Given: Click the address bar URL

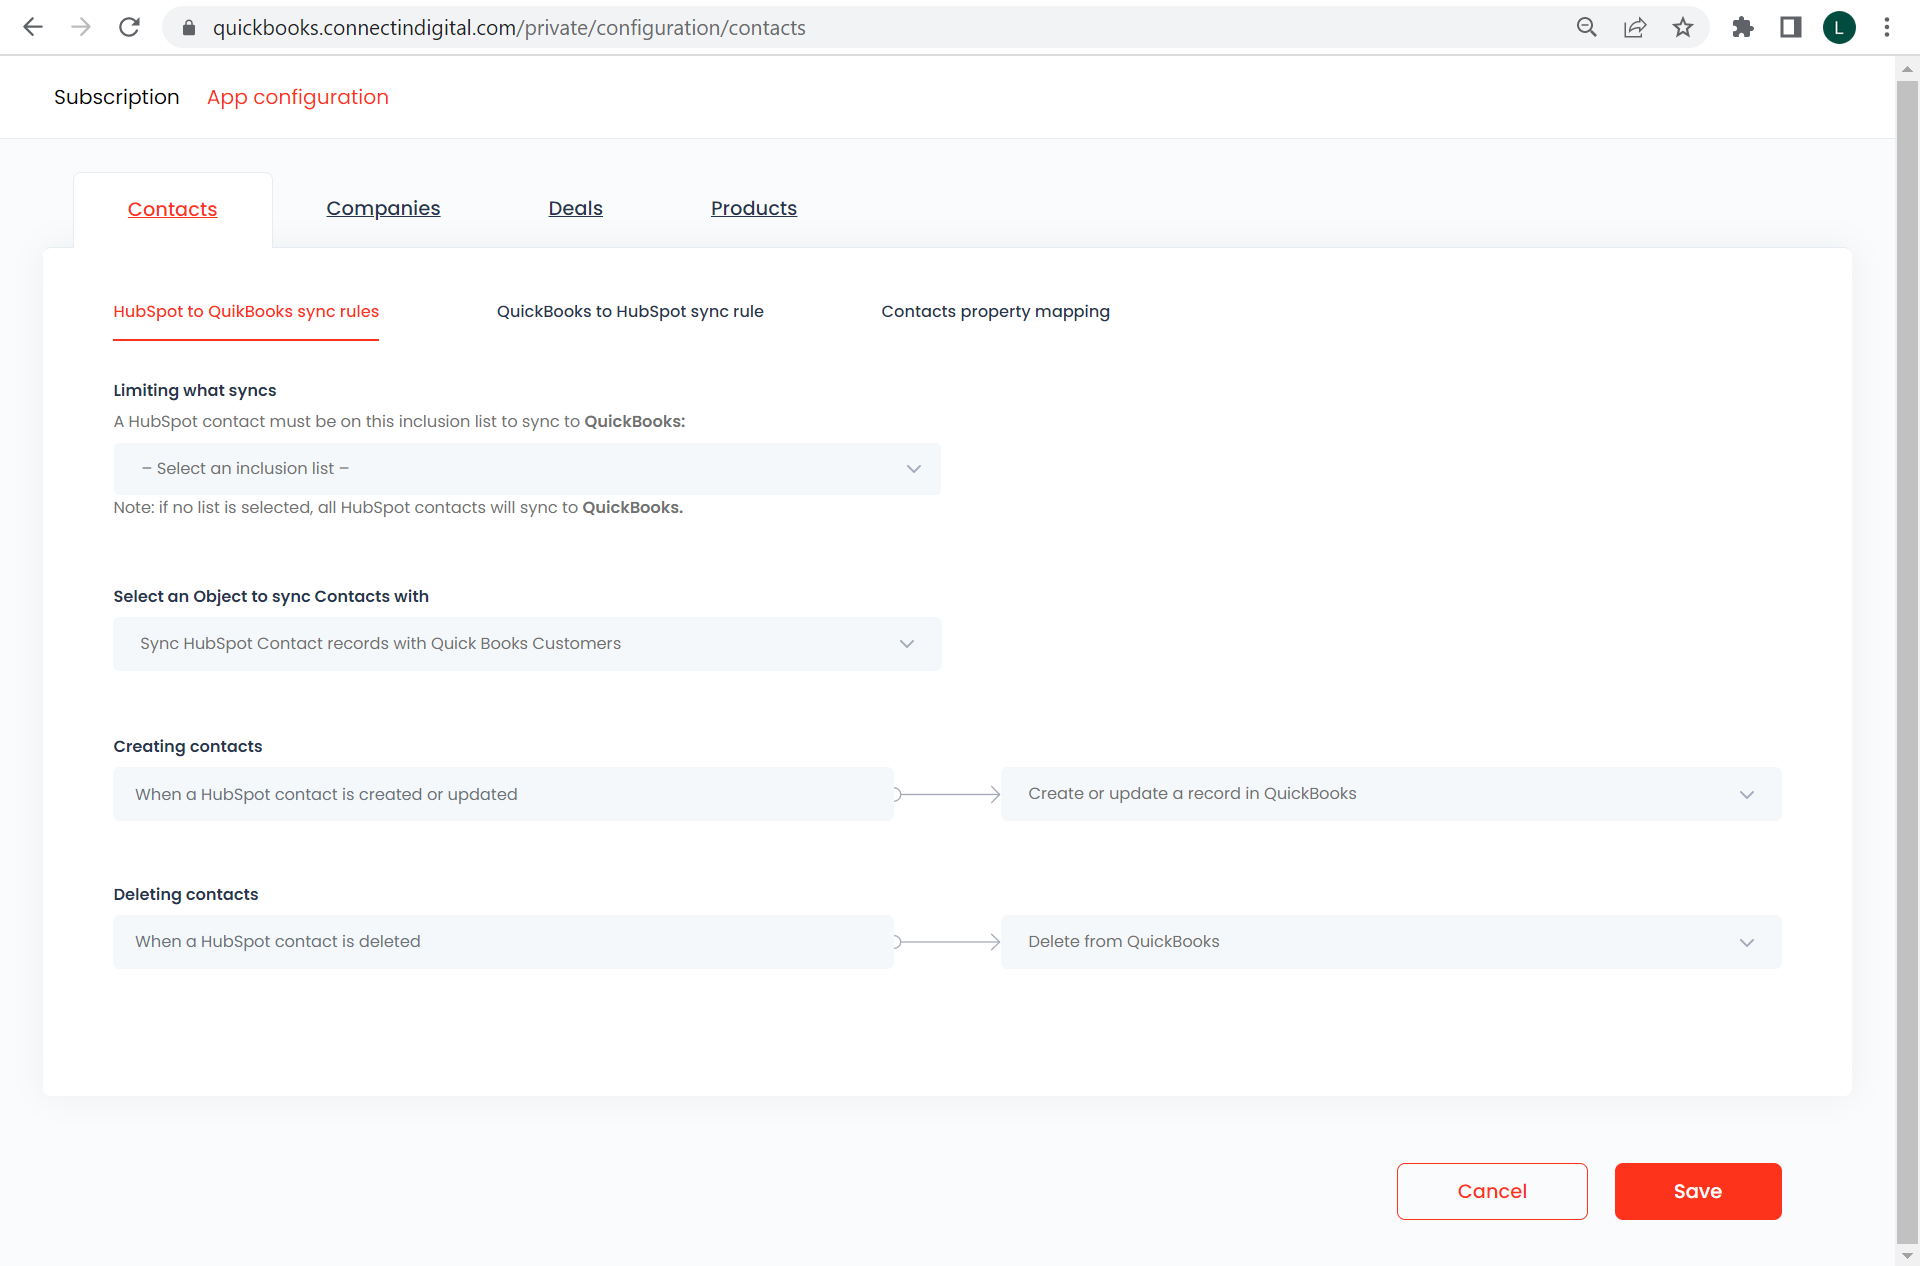Looking at the screenshot, I should click(509, 28).
